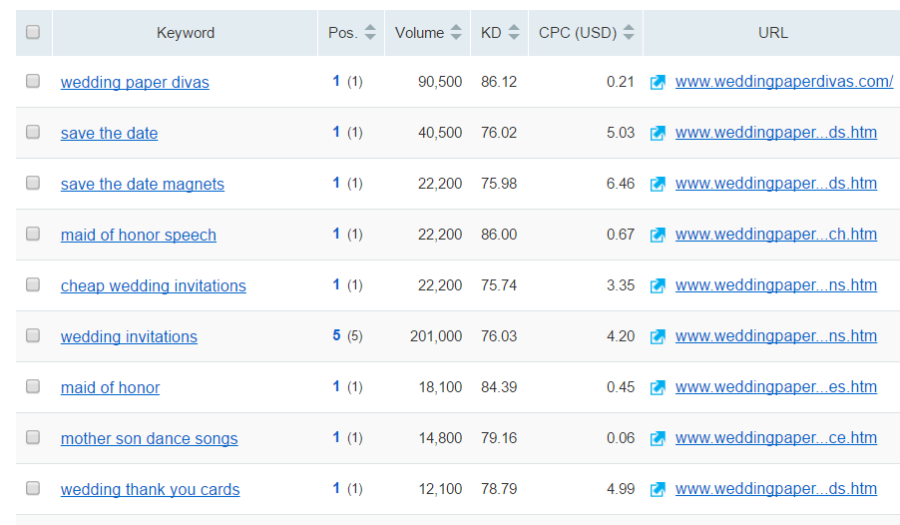Viewport: 900px width, 525px height.
Task: Sort by KD column arrows
Action: click(514, 32)
